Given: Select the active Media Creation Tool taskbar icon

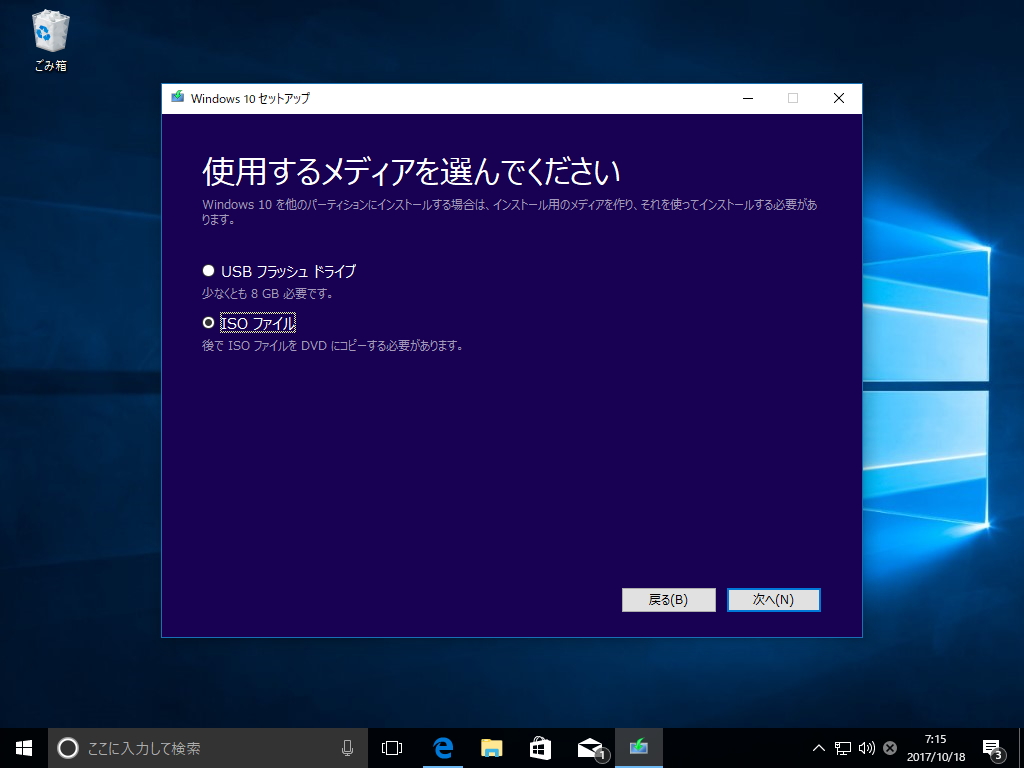Looking at the screenshot, I should (638, 747).
